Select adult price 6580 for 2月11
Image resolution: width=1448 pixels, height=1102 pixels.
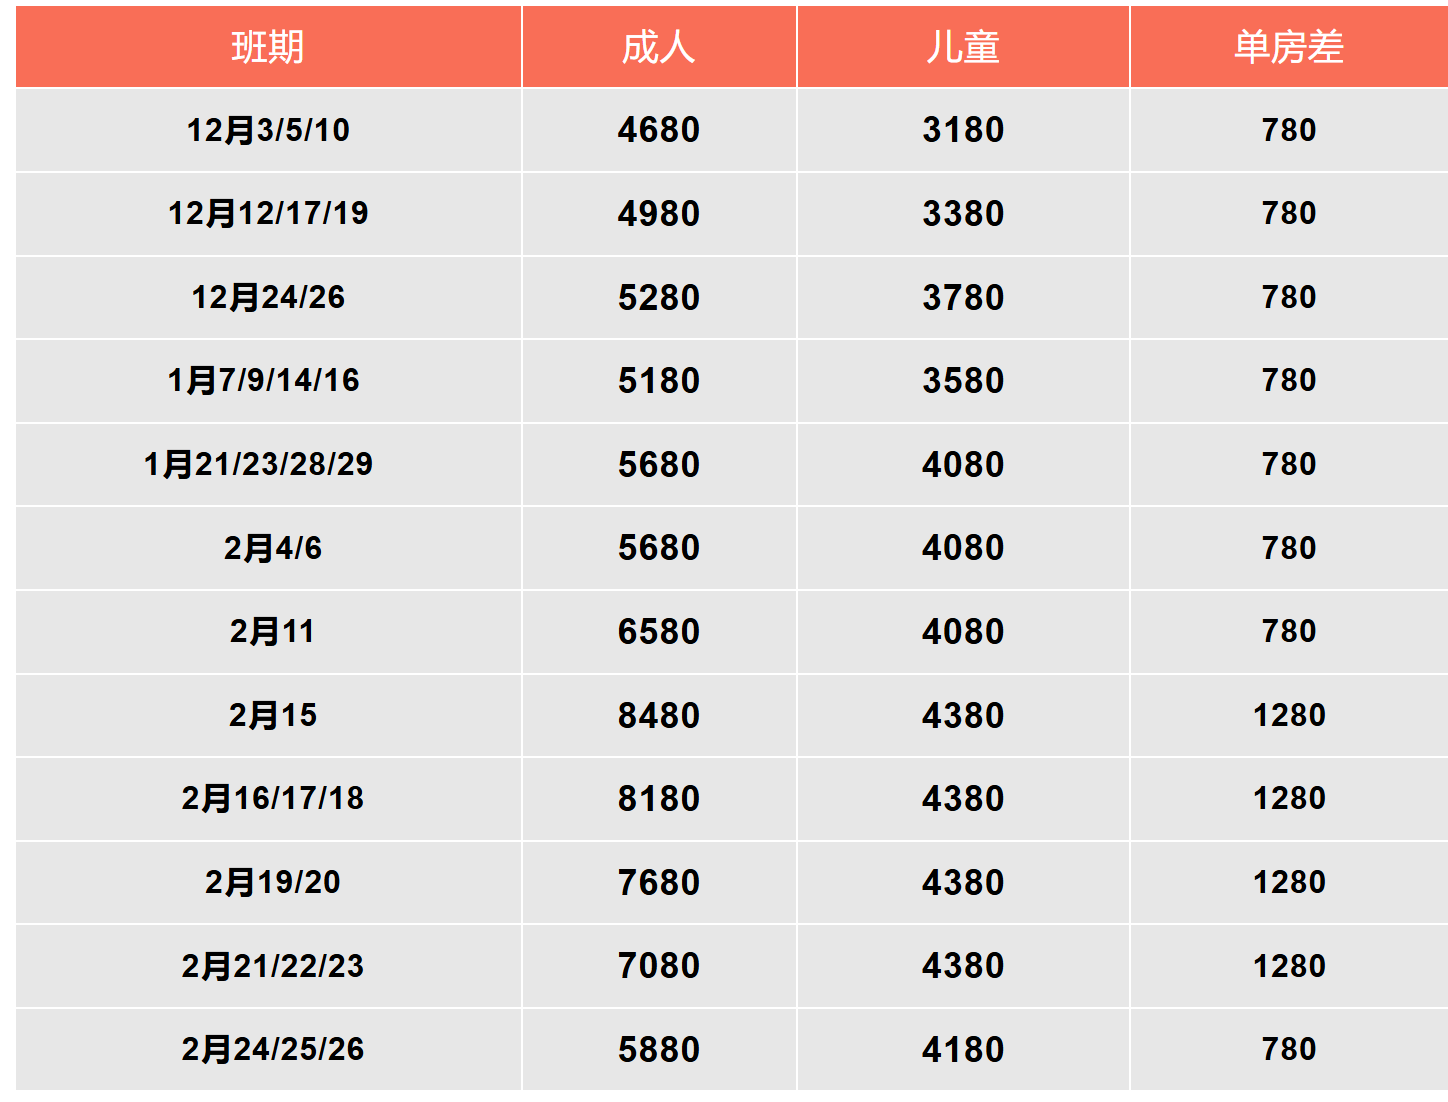tap(658, 631)
